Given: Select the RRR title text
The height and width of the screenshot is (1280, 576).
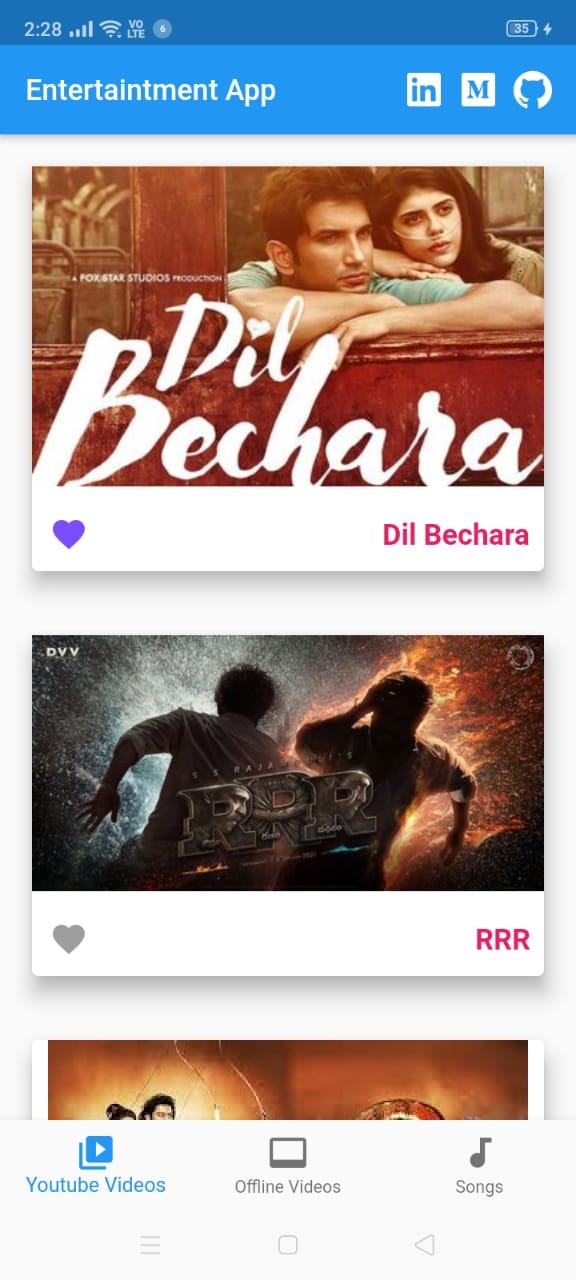Looking at the screenshot, I should pos(503,940).
